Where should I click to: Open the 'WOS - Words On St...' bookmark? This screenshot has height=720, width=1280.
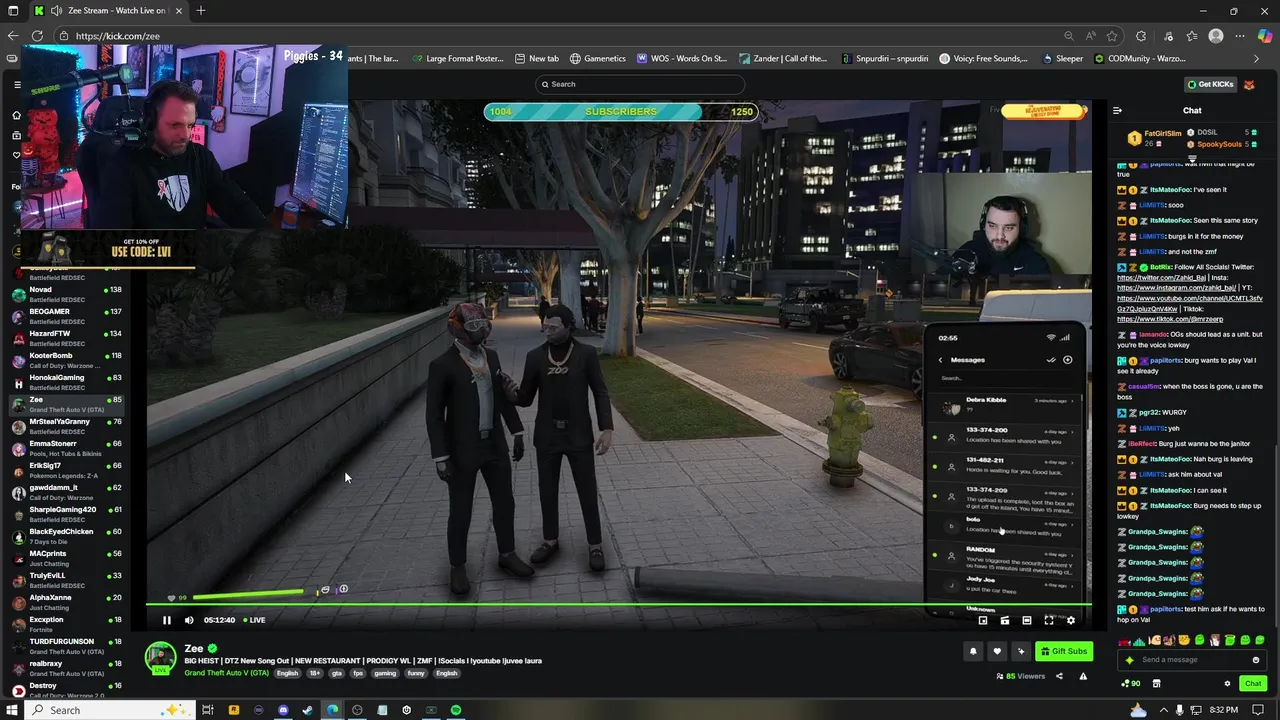(680, 59)
